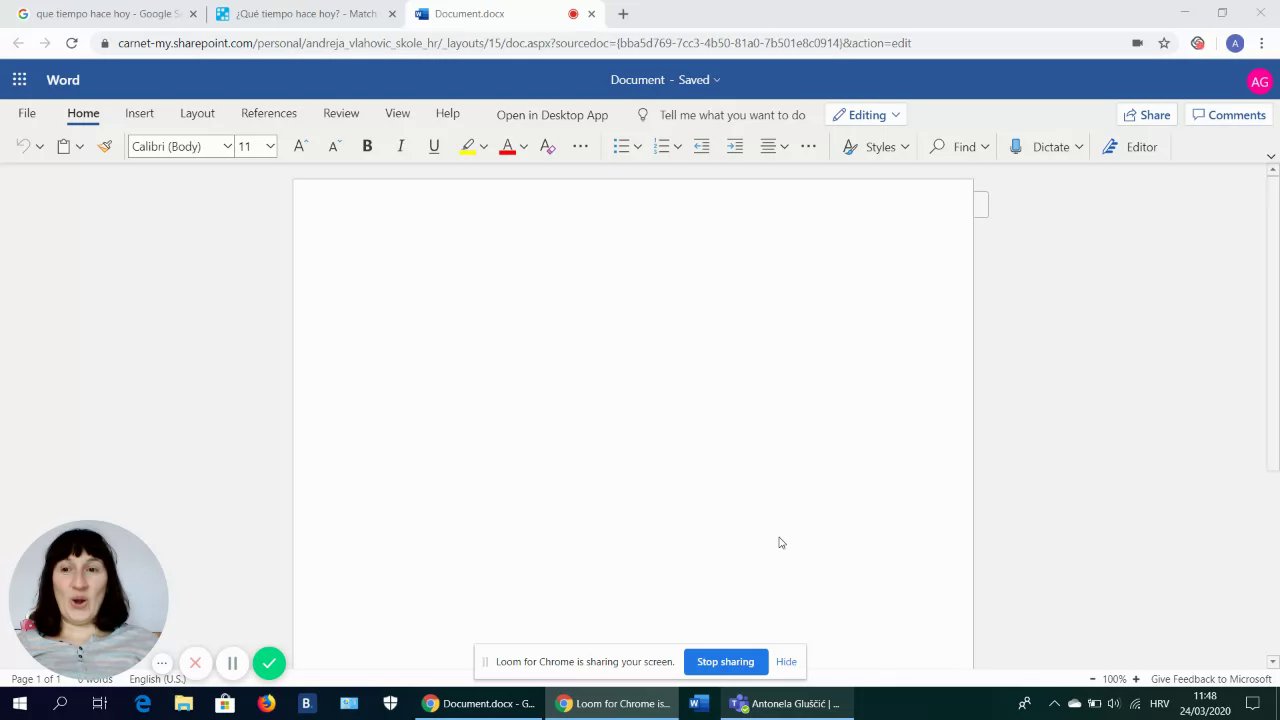Click the Undo arrow icon
The height and width of the screenshot is (720, 1280).
(23, 147)
